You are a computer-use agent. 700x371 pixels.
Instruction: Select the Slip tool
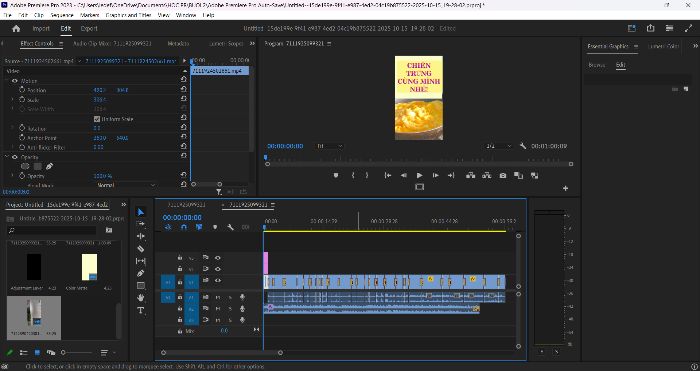point(141,261)
